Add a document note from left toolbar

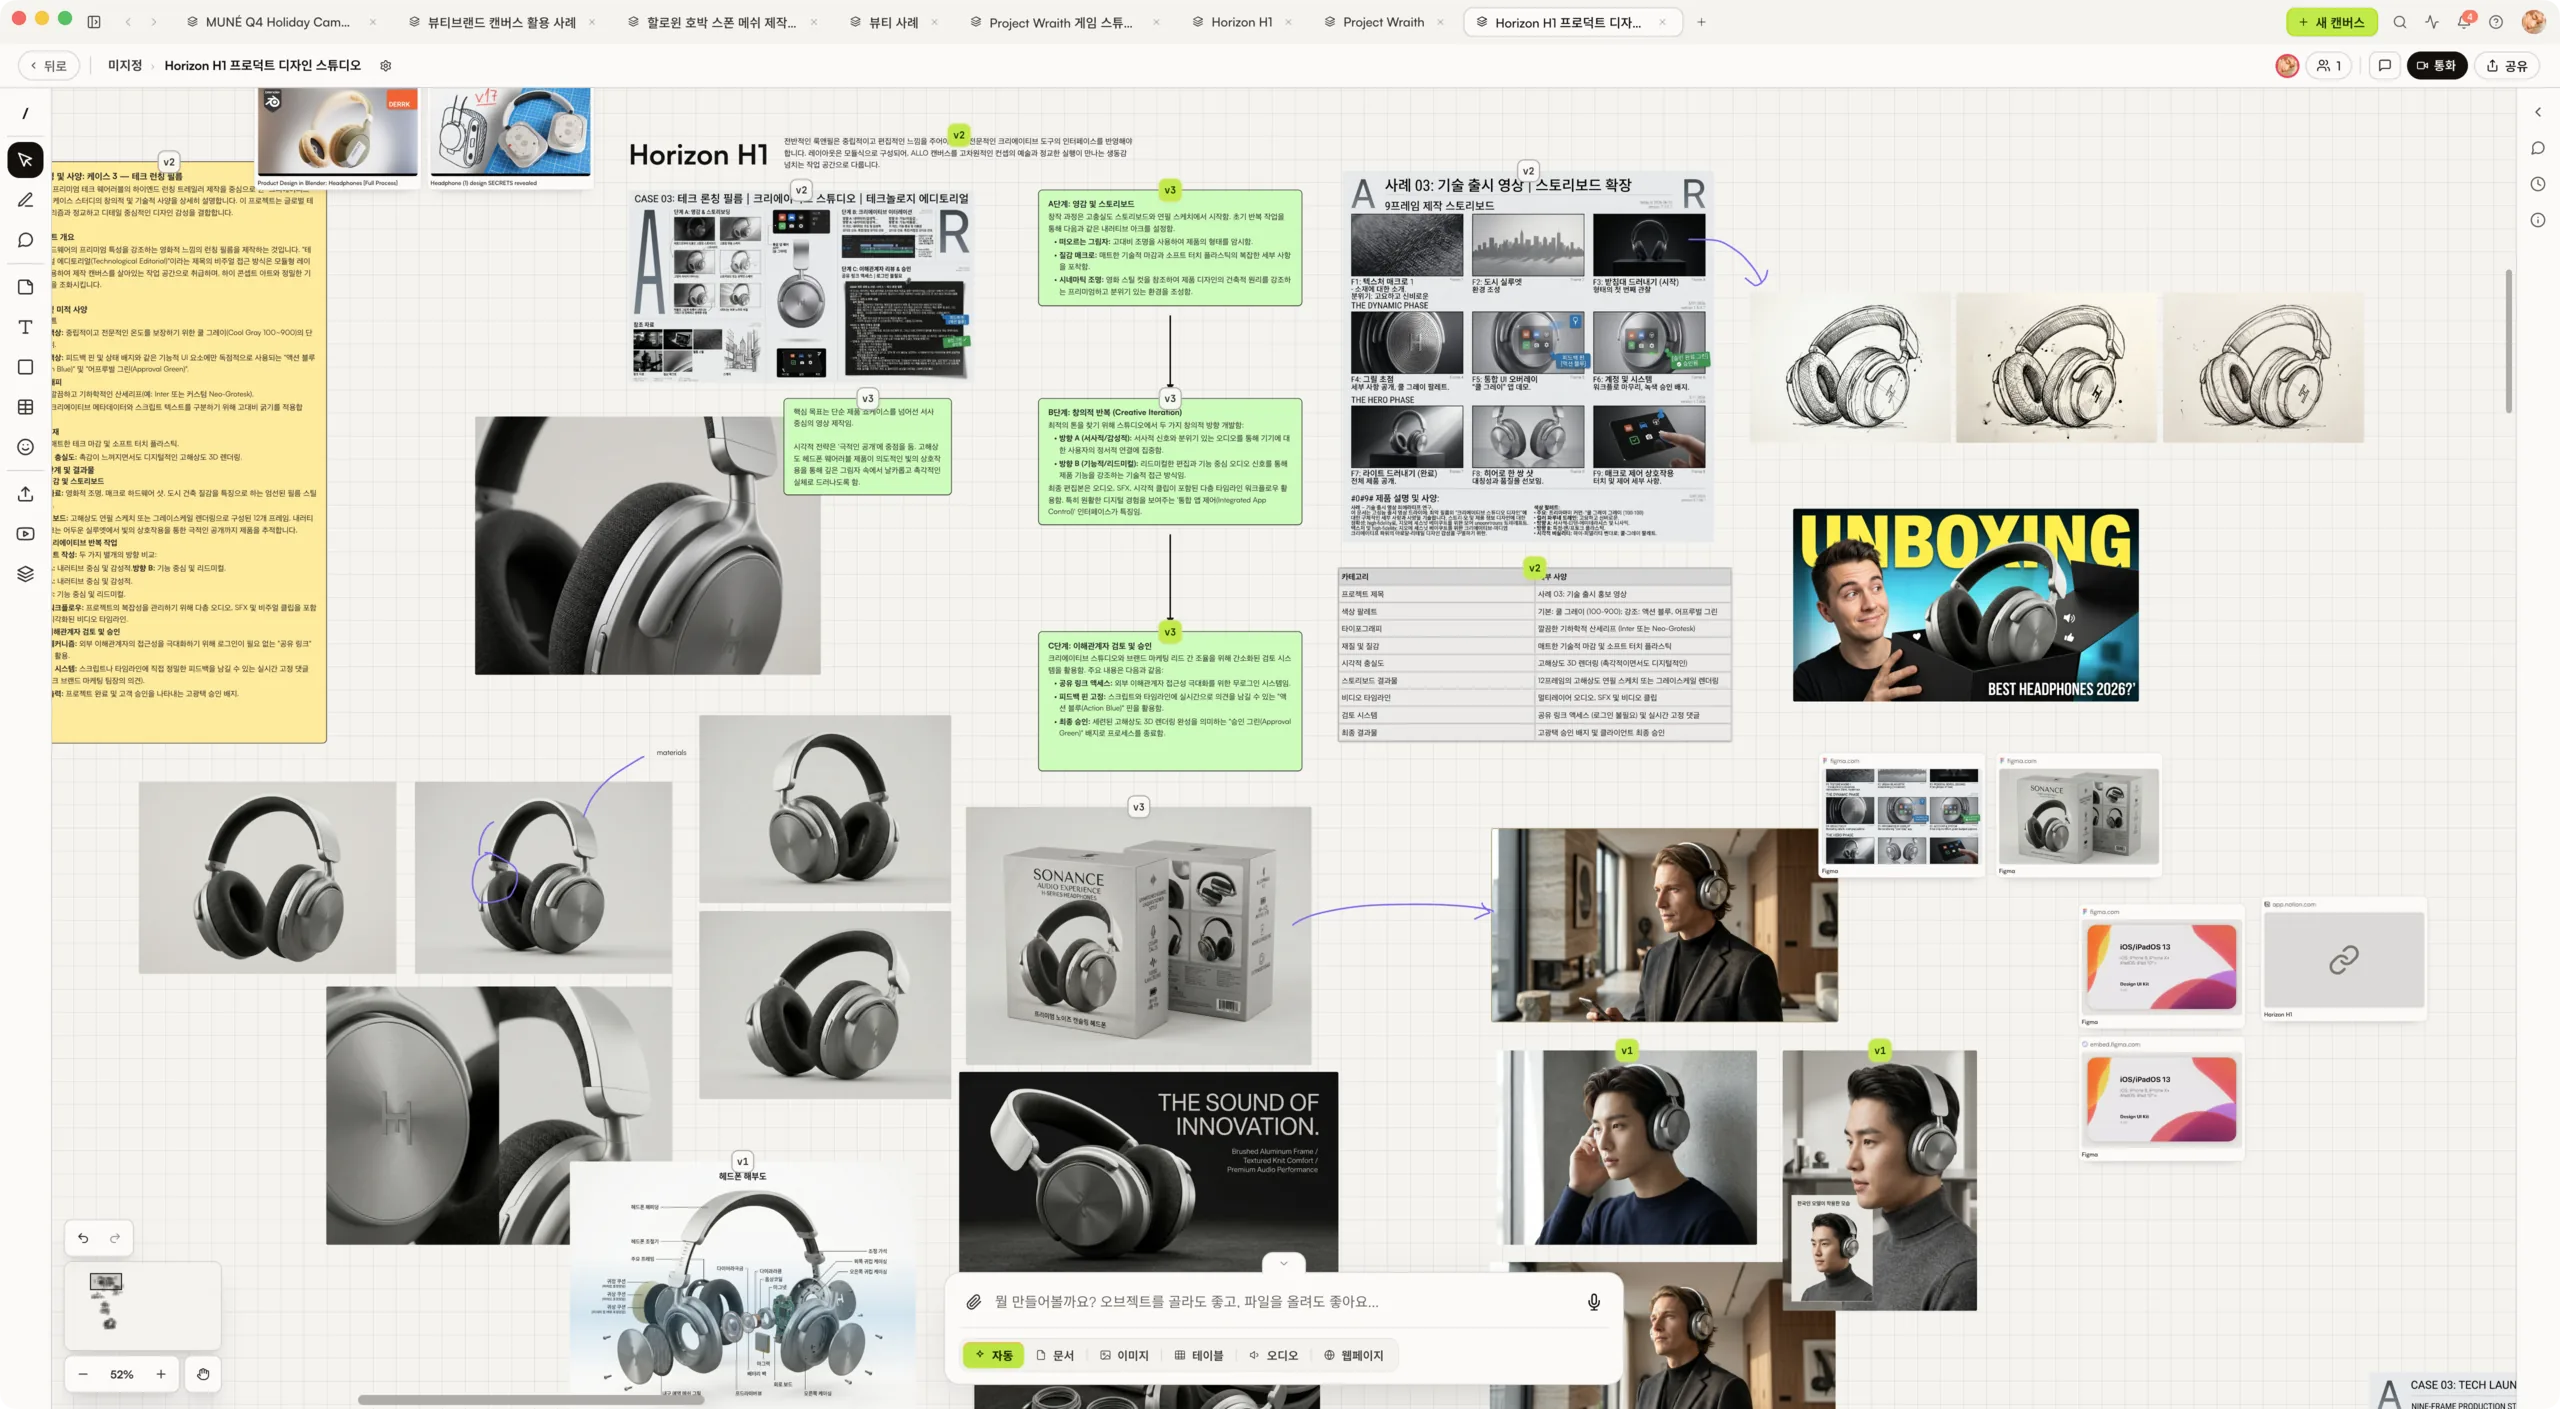26,287
